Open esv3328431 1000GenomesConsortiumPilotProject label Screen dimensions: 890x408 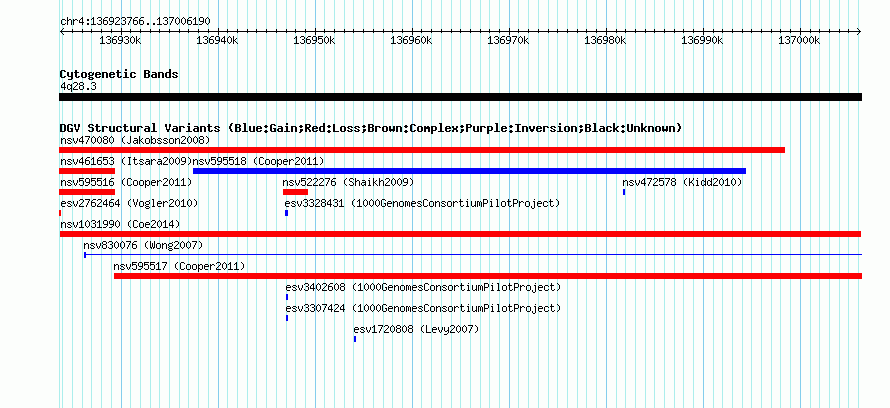[x=422, y=203]
